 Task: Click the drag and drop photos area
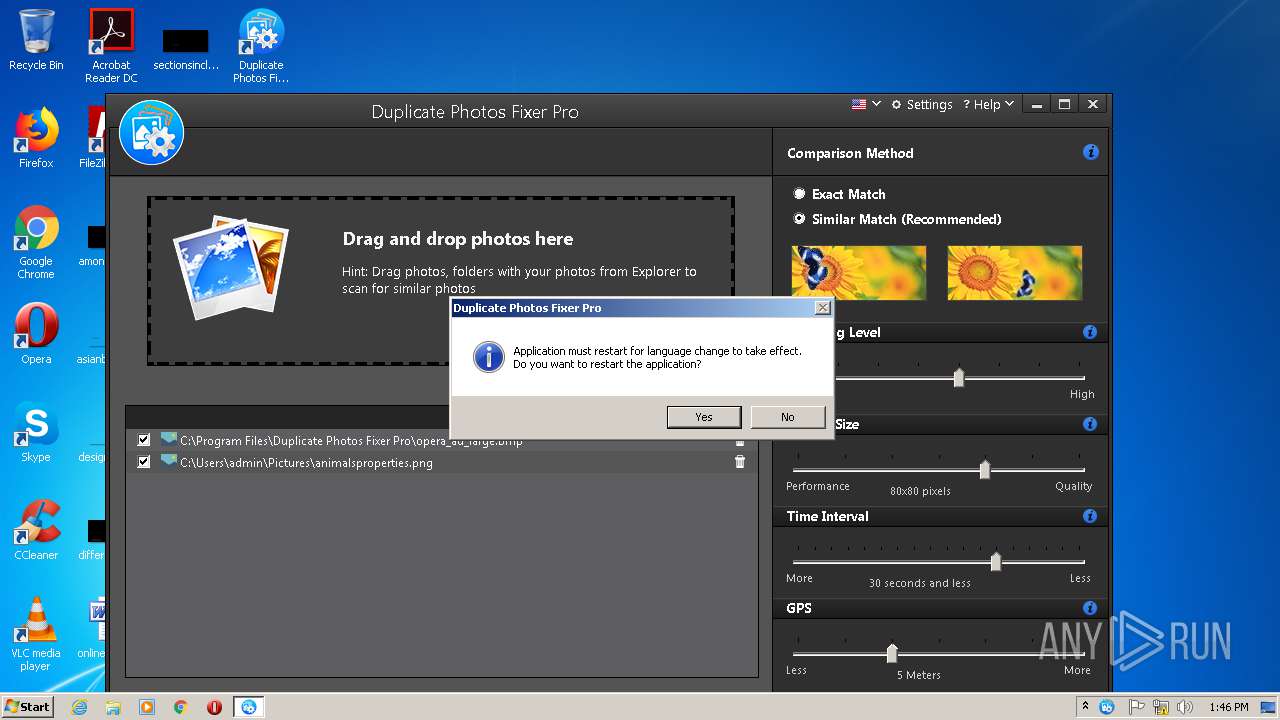pos(441,280)
